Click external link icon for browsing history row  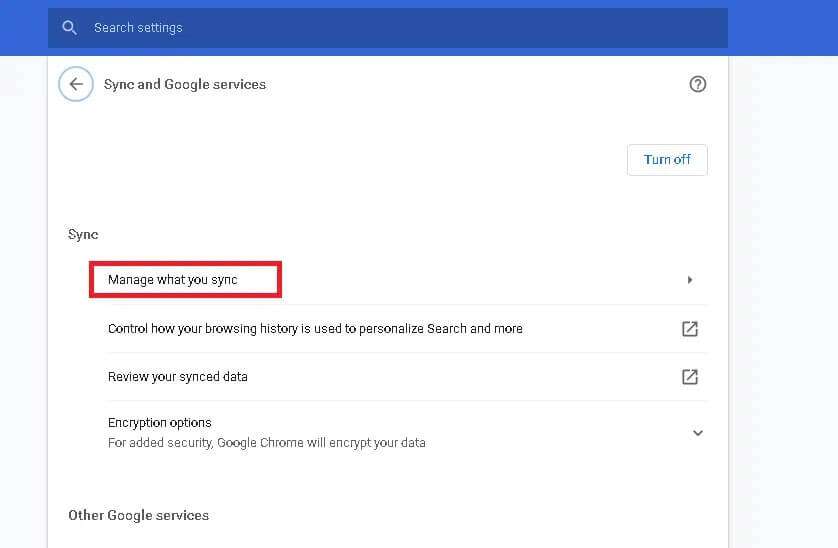[x=690, y=329]
